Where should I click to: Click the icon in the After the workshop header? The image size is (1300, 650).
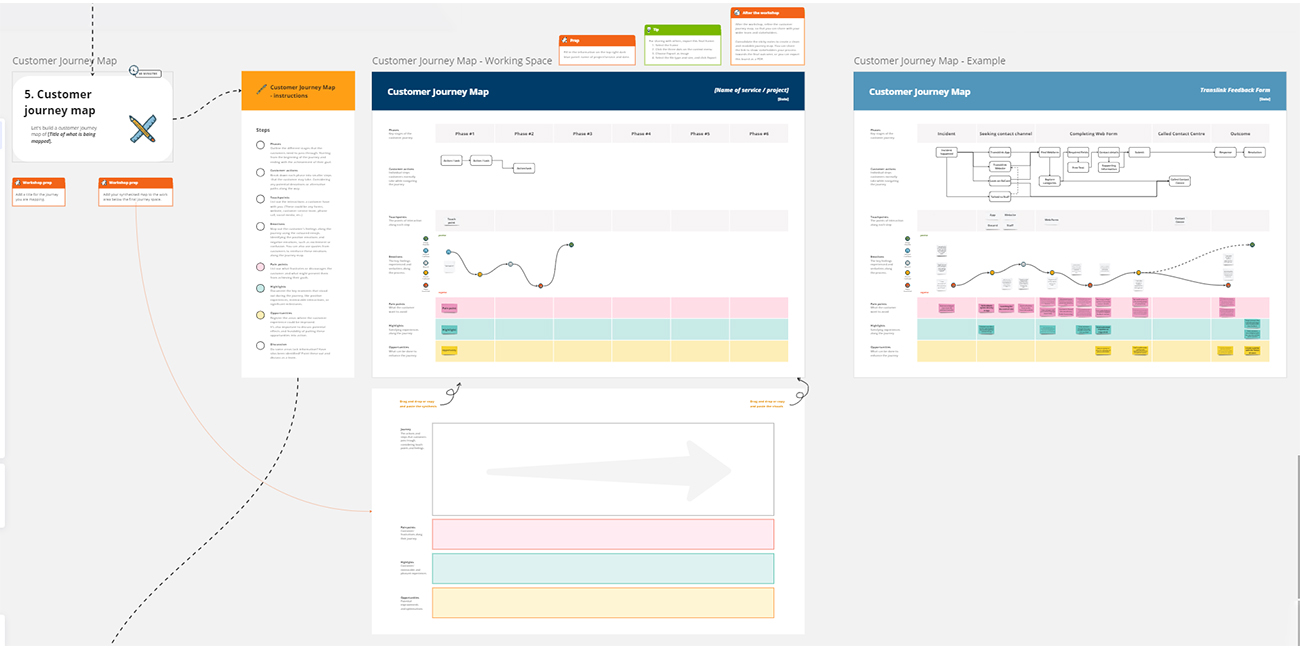pos(736,13)
